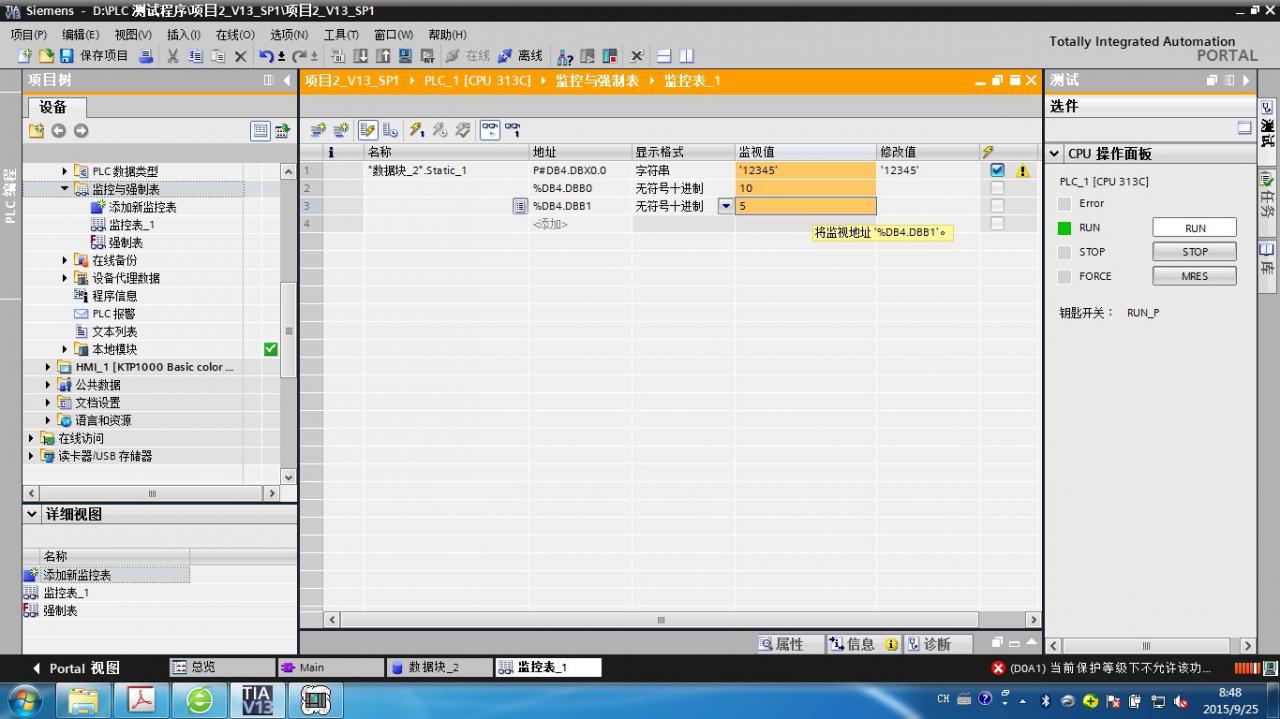
Task: Click the warning triangle in row 1
Action: (1022, 171)
